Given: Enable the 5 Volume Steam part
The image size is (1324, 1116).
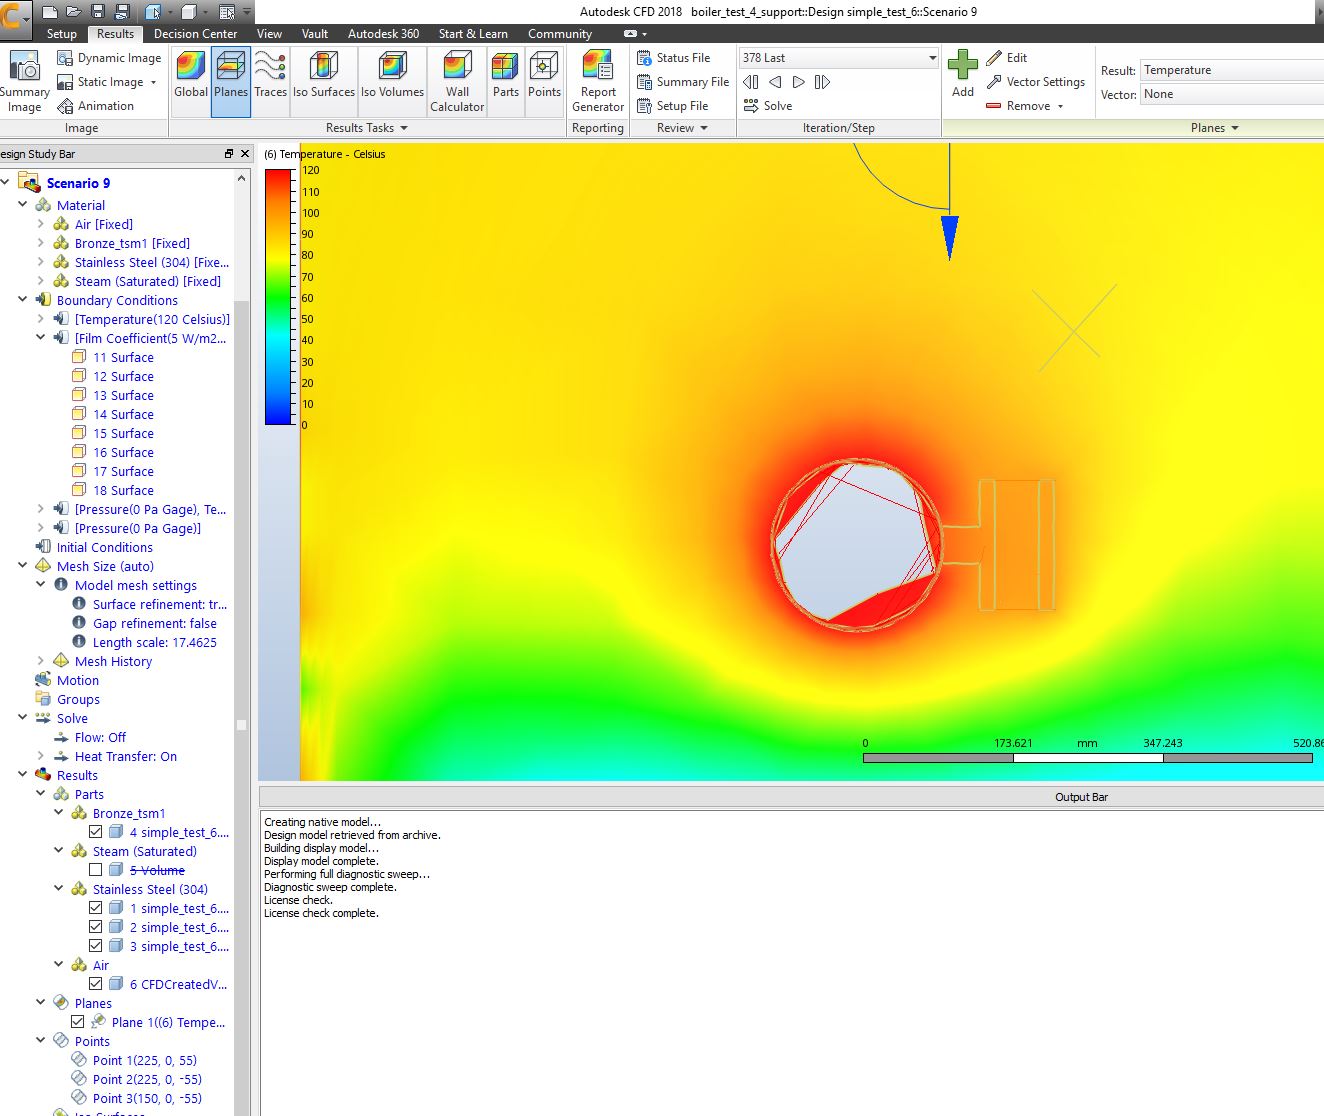Looking at the screenshot, I should [96, 869].
